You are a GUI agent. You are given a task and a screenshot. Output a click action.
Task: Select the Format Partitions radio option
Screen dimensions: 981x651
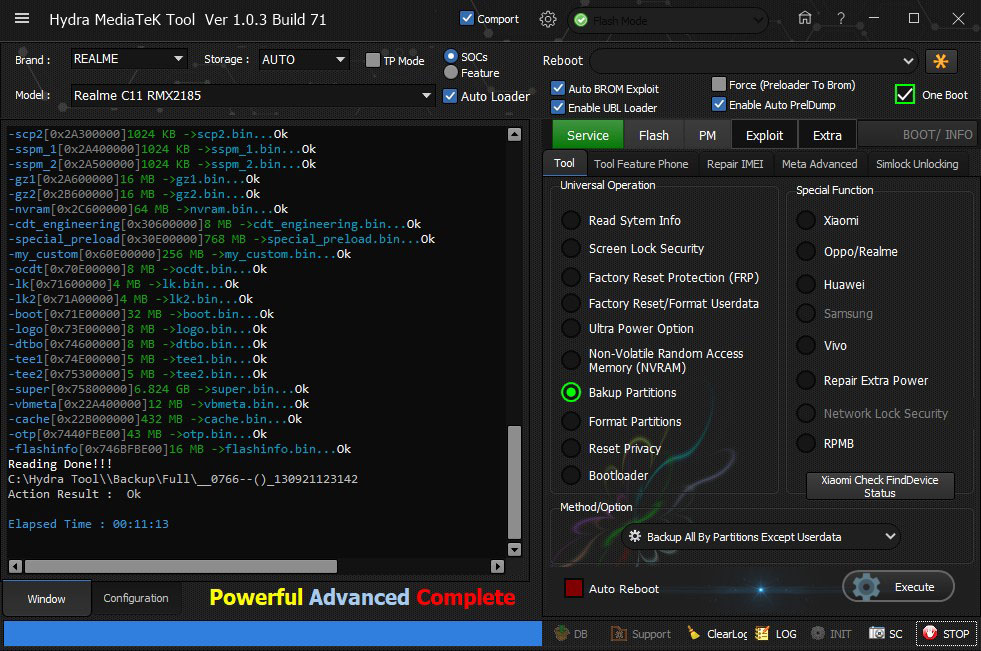point(571,421)
